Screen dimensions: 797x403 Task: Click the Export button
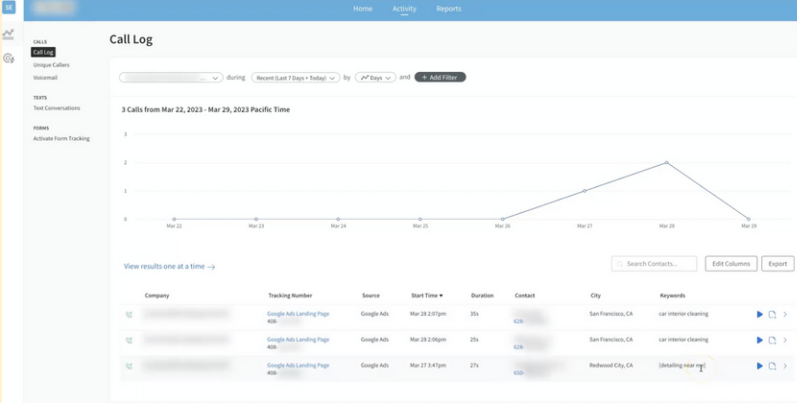point(777,264)
